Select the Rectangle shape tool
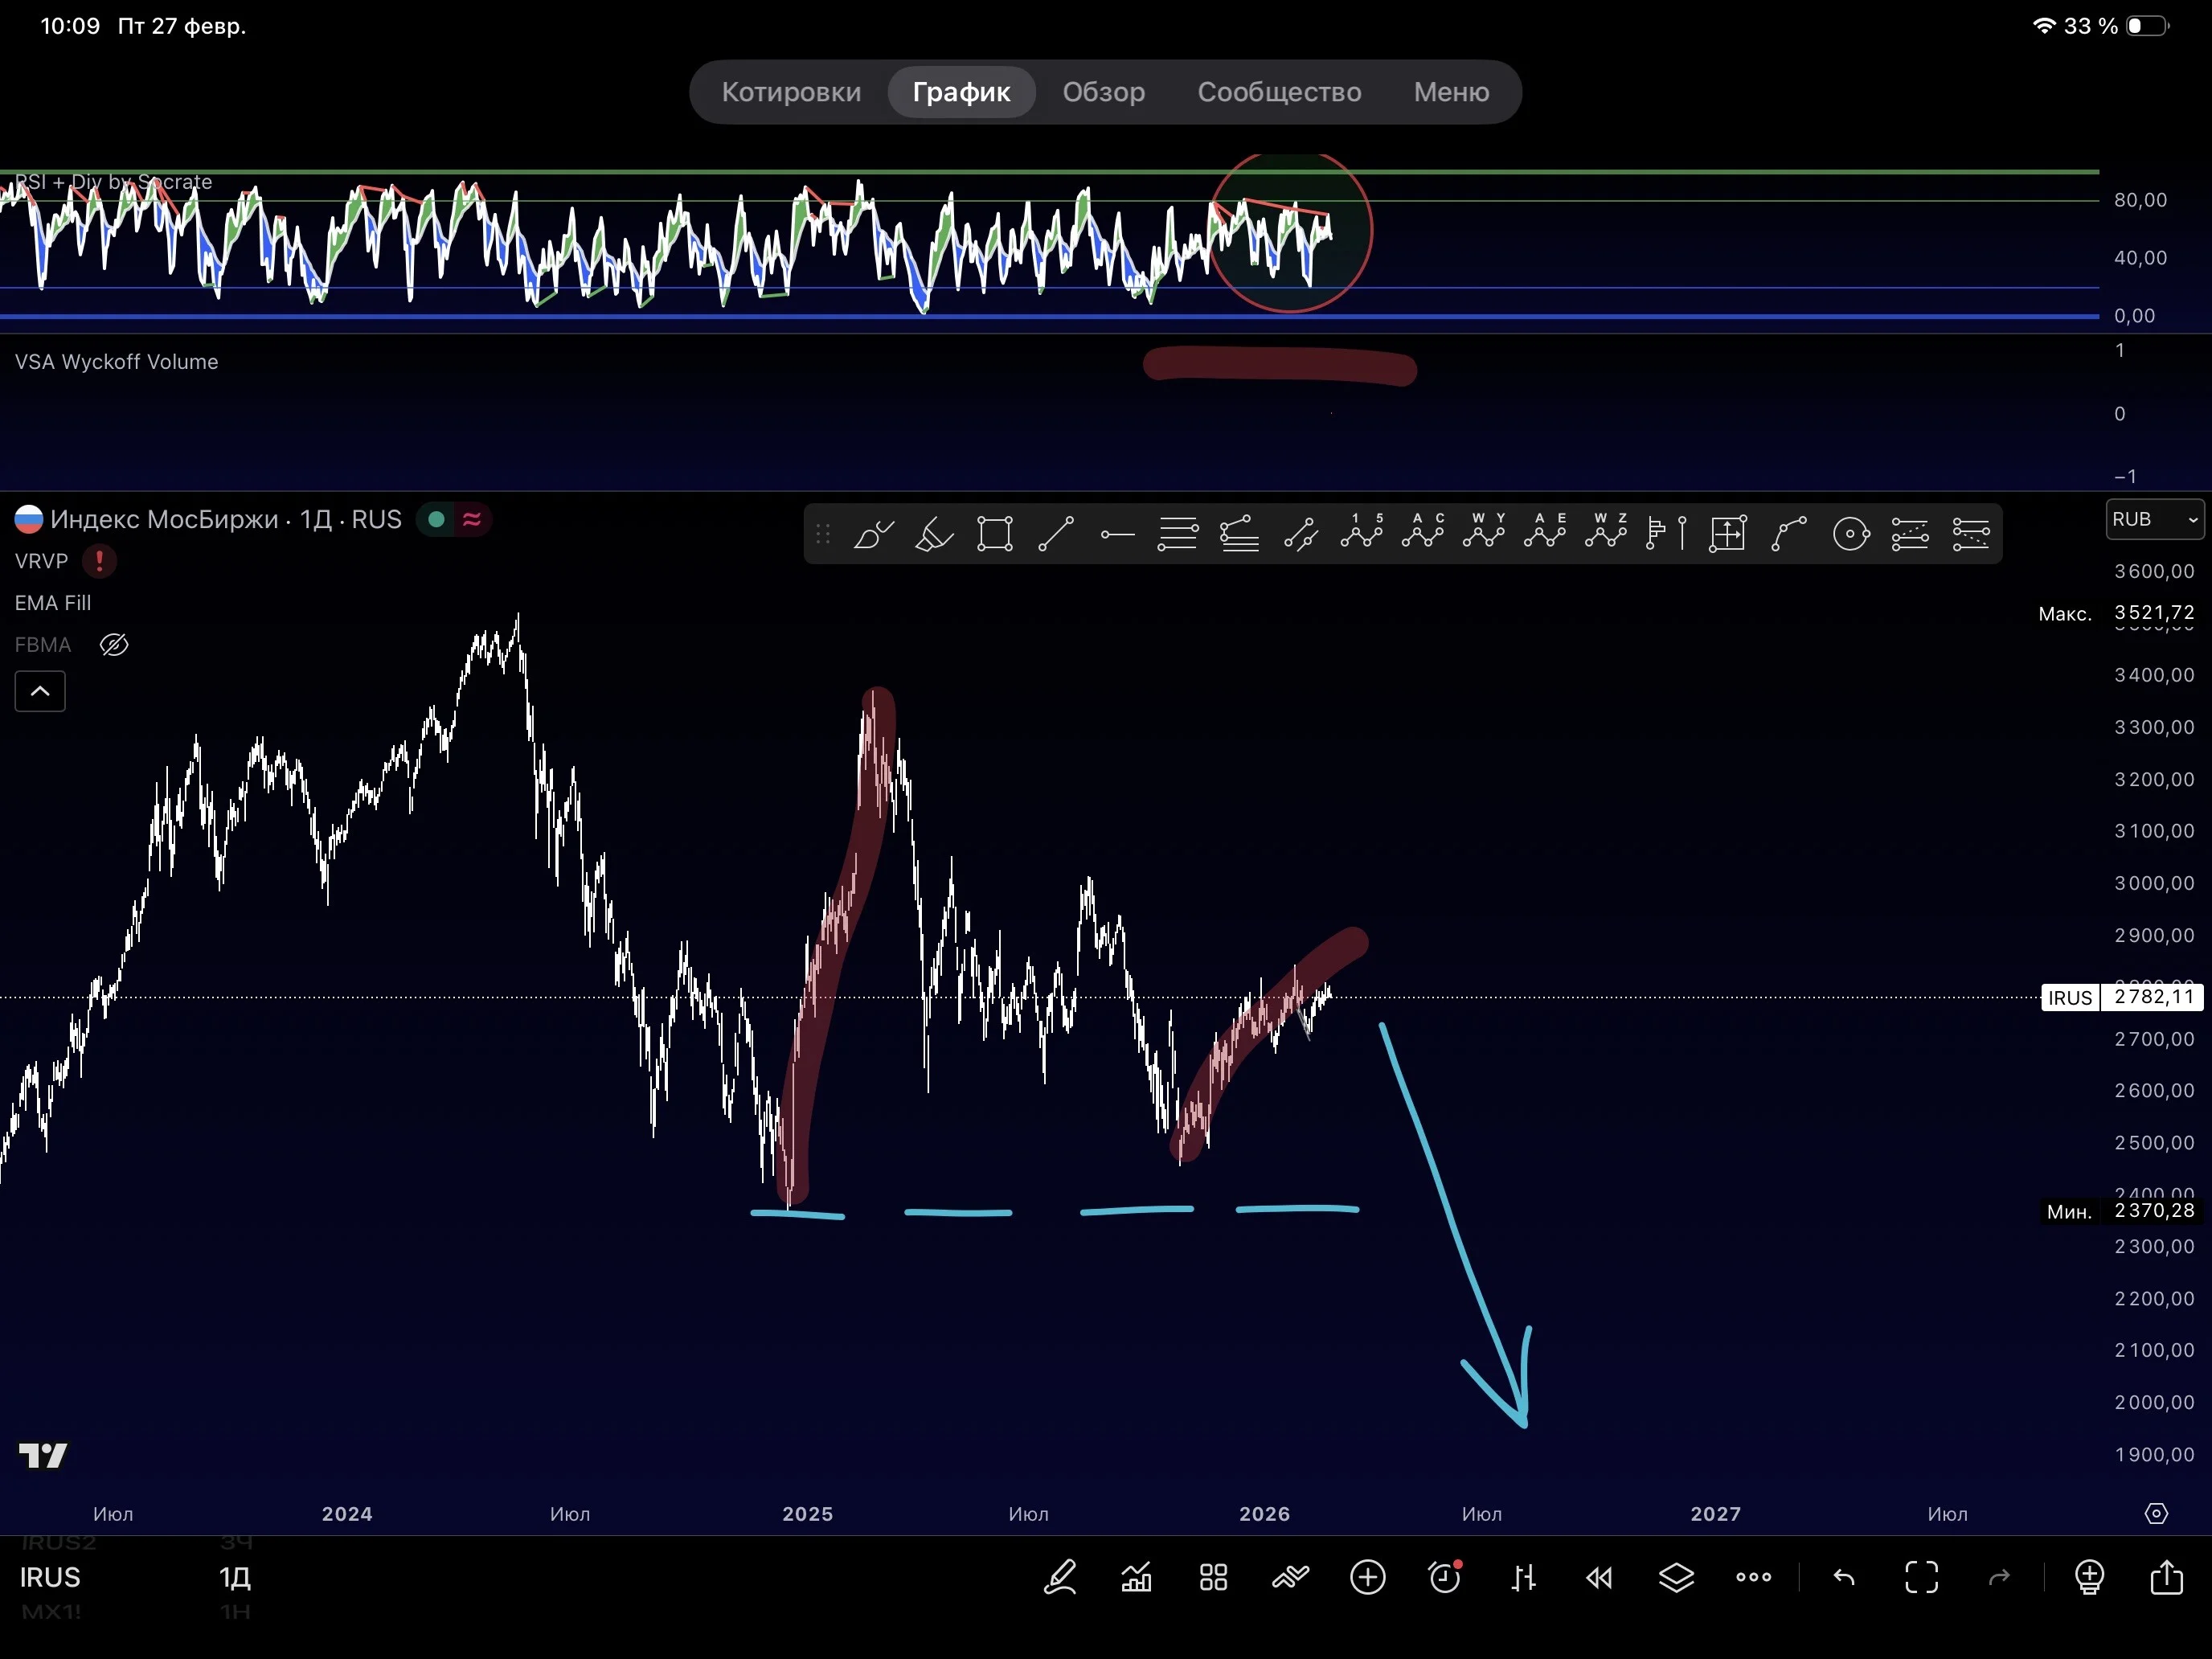2212x1659 pixels. point(995,534)
